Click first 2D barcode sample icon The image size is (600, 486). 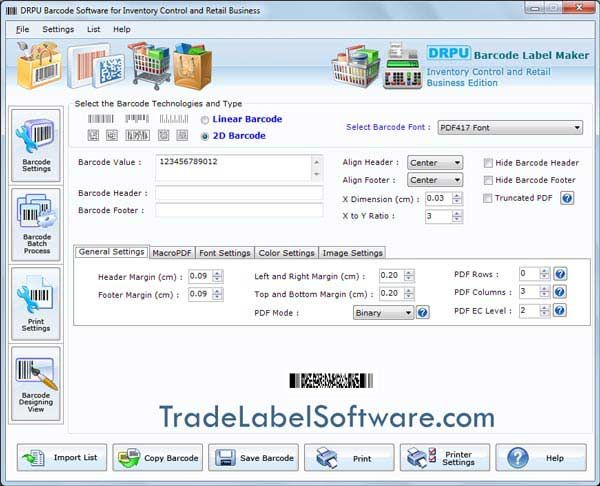coord(93,135)
